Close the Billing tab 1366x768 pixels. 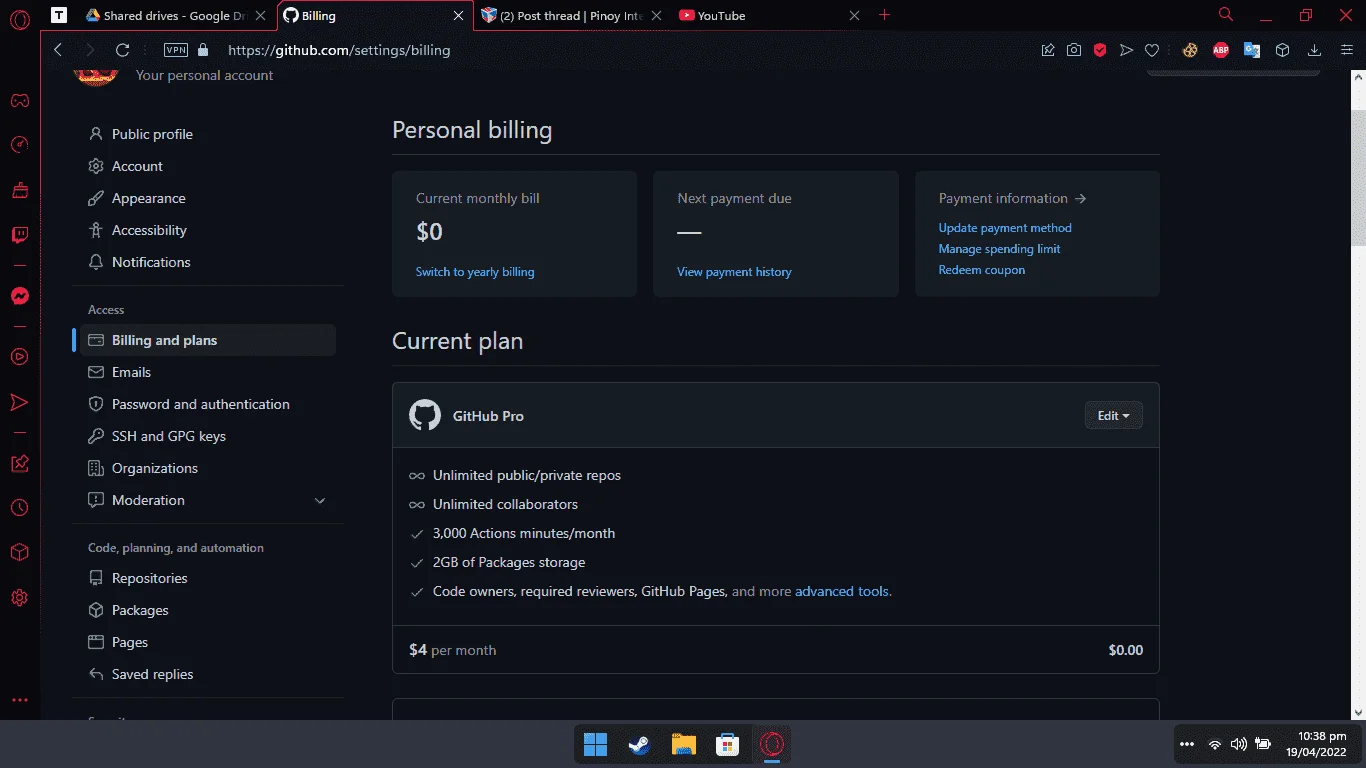click(459, 15)
